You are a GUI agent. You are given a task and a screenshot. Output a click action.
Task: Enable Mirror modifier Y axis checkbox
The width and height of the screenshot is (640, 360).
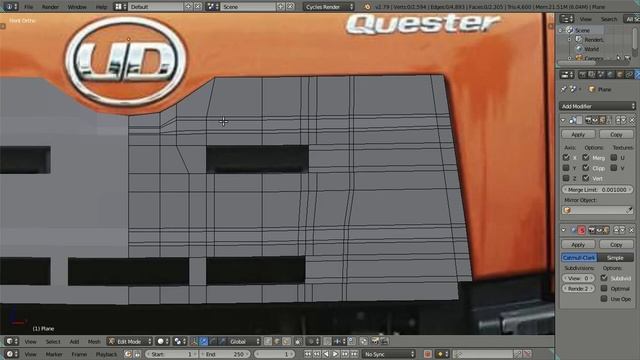(x=566, y=168)
